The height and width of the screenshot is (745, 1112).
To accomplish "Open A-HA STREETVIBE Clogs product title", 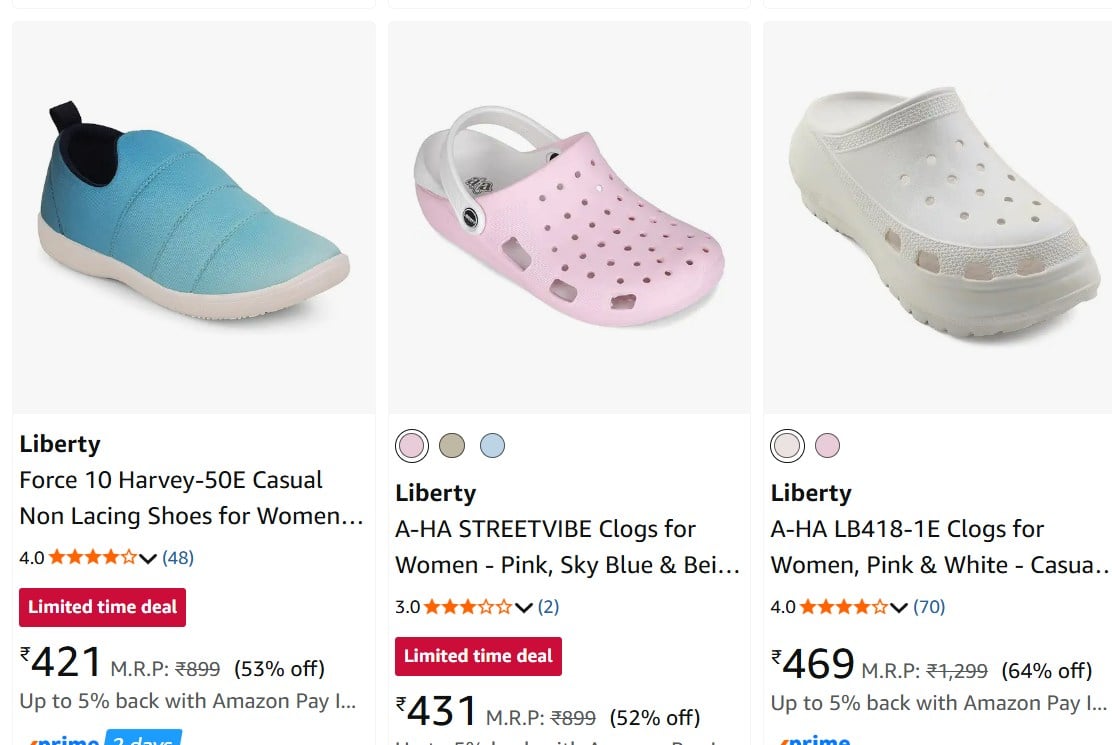I will [x=567, y=547].
